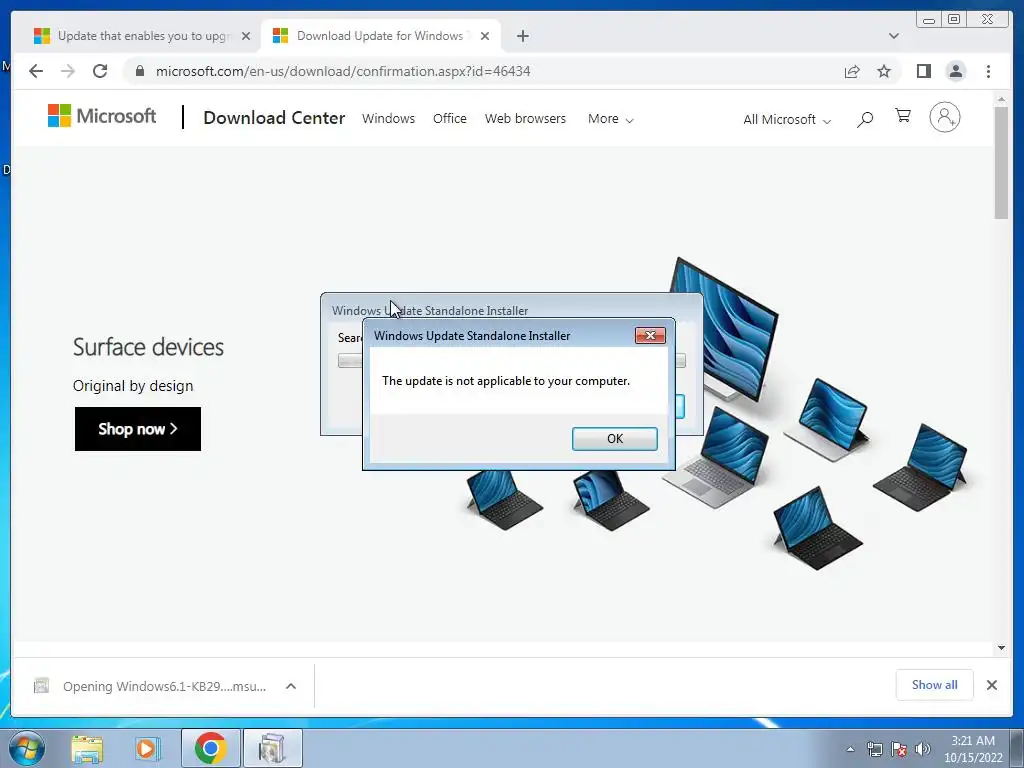Open a new tab

coord(522,36)
